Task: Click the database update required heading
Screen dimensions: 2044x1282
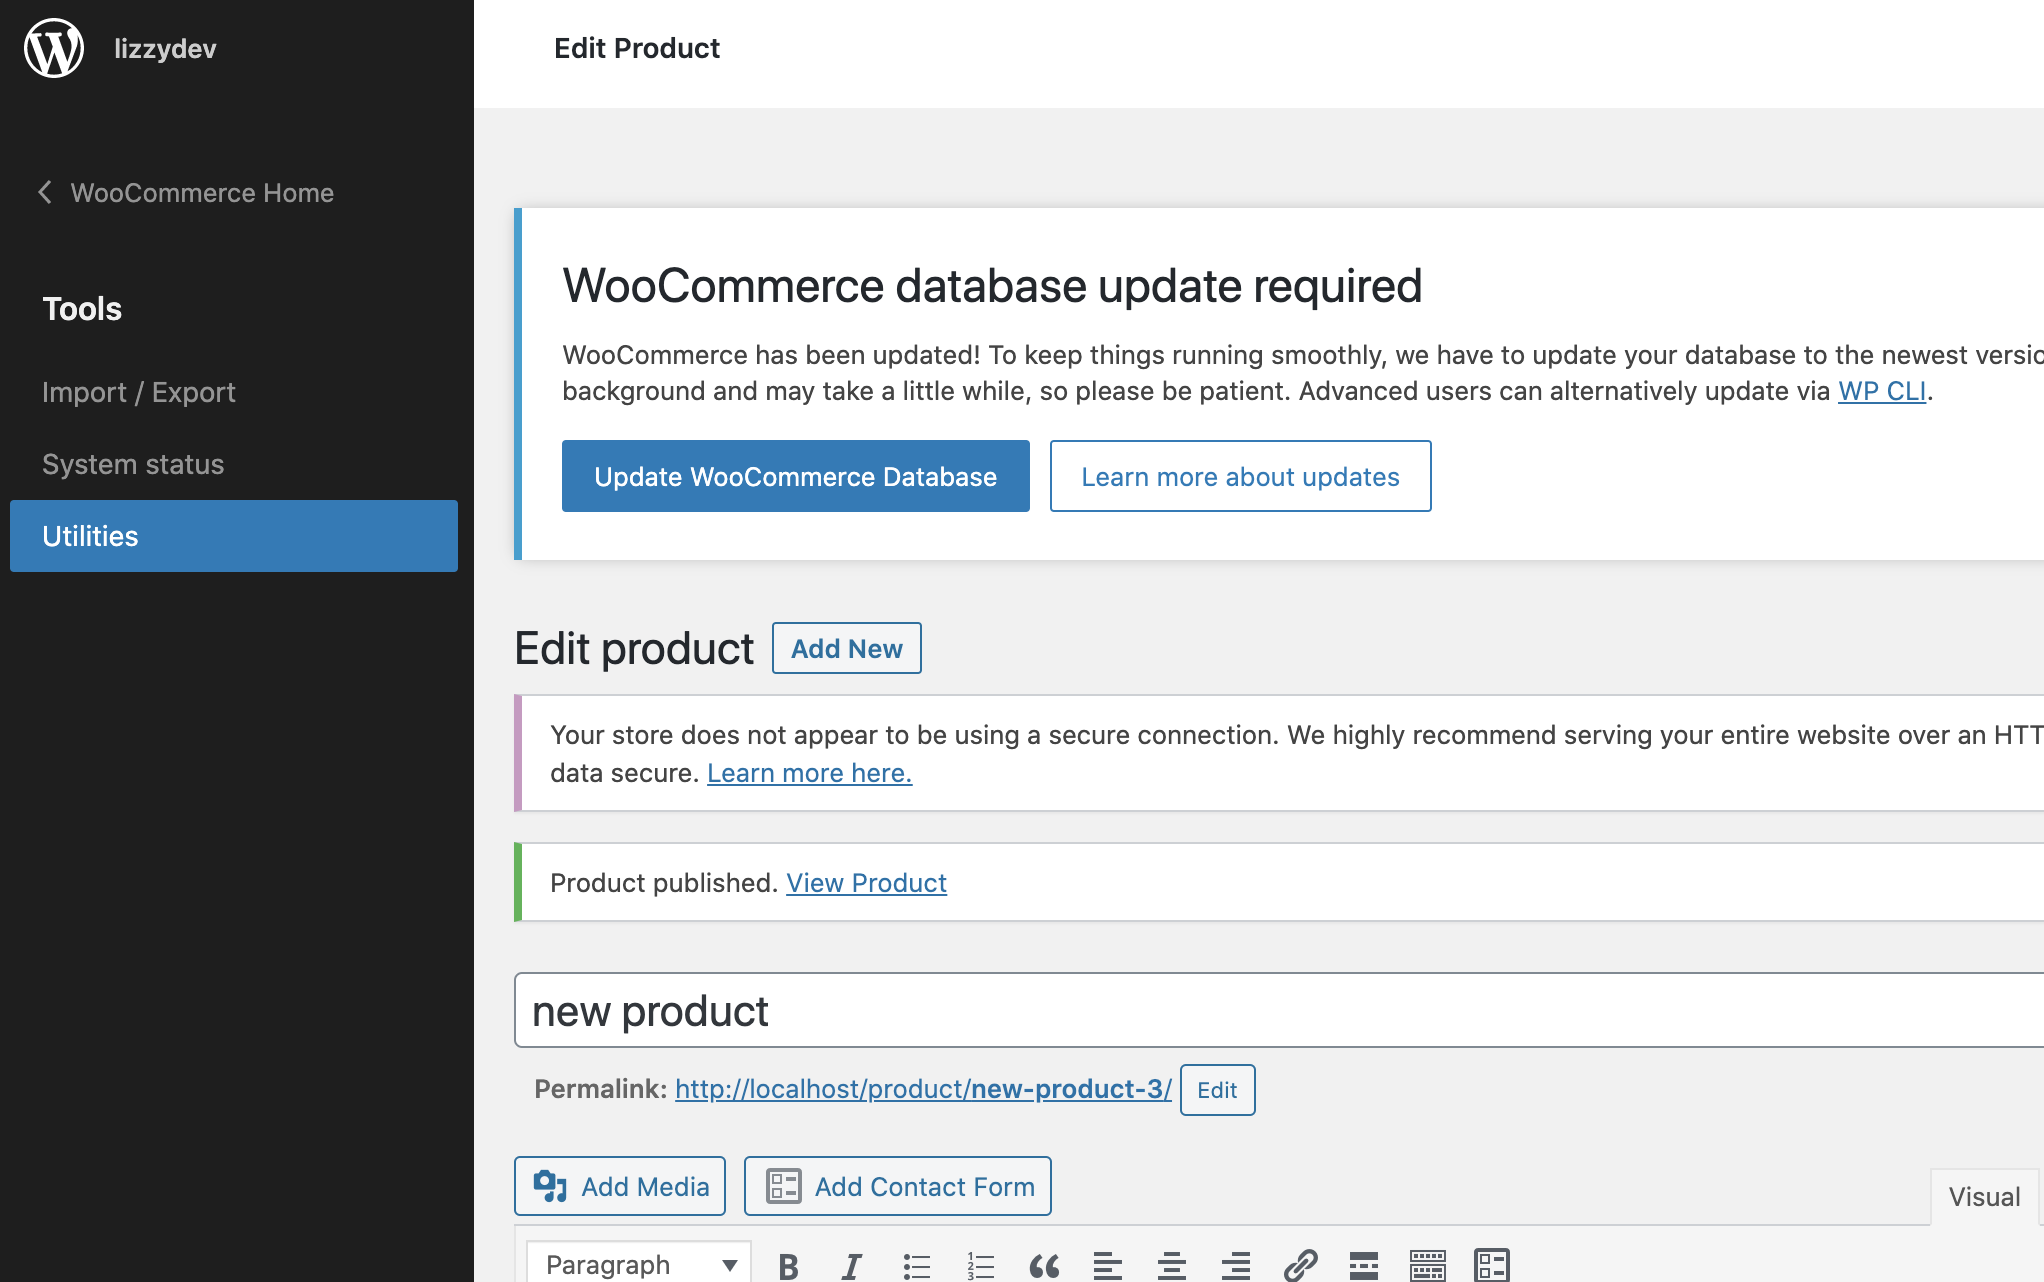Action: [992, 286]
